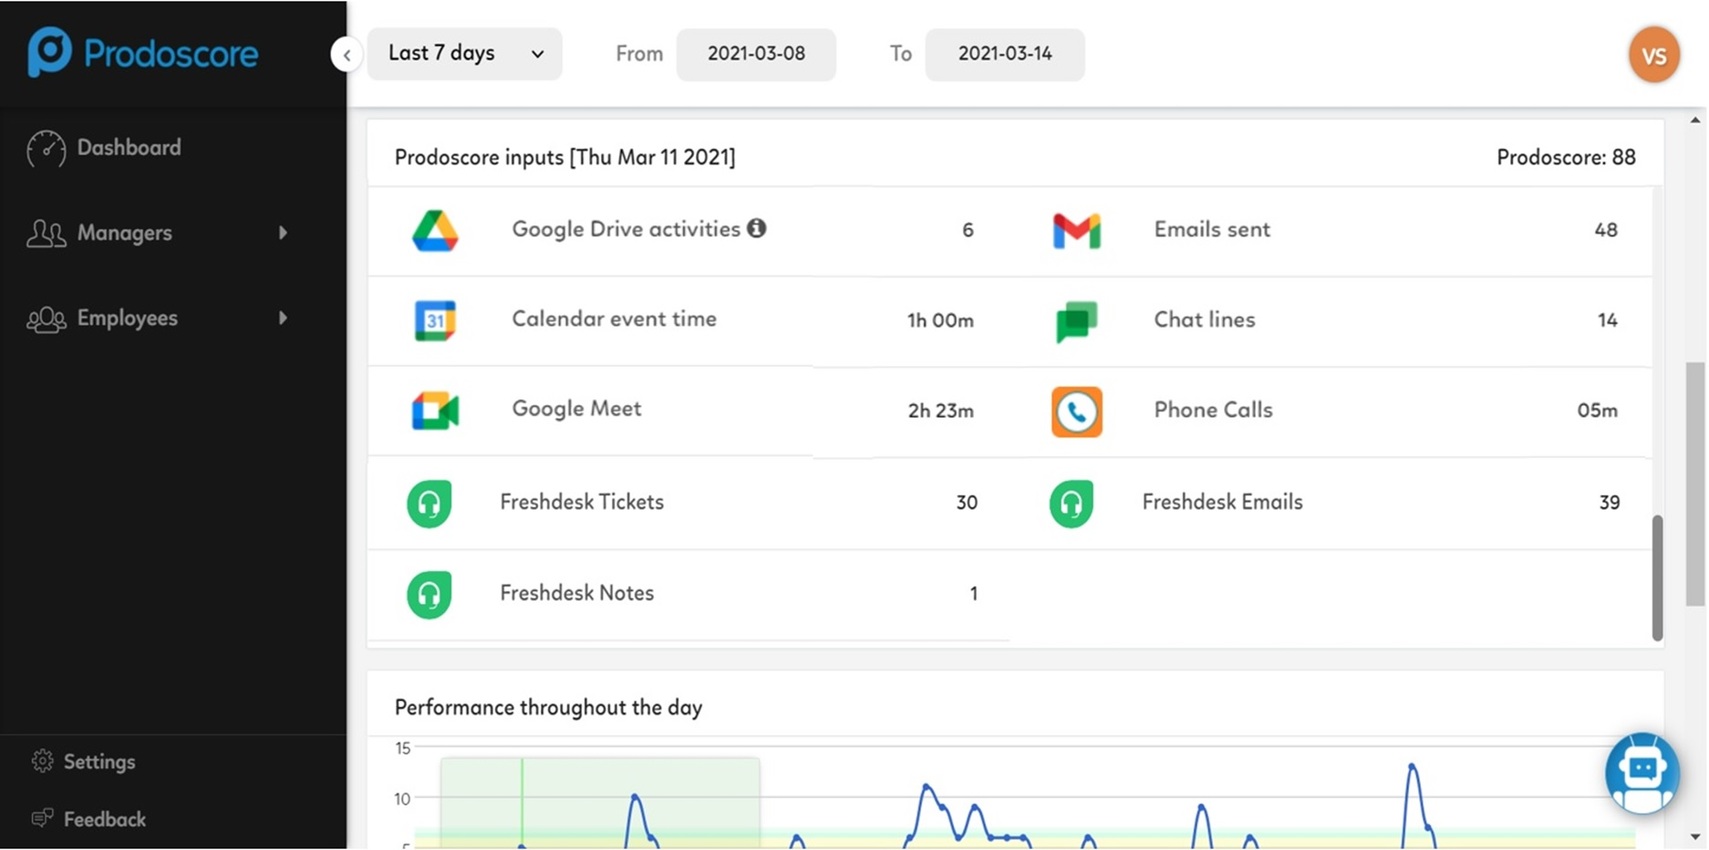
Task: Show Google Drive activities info tooltip icon
Action: (x=757, y=228)
